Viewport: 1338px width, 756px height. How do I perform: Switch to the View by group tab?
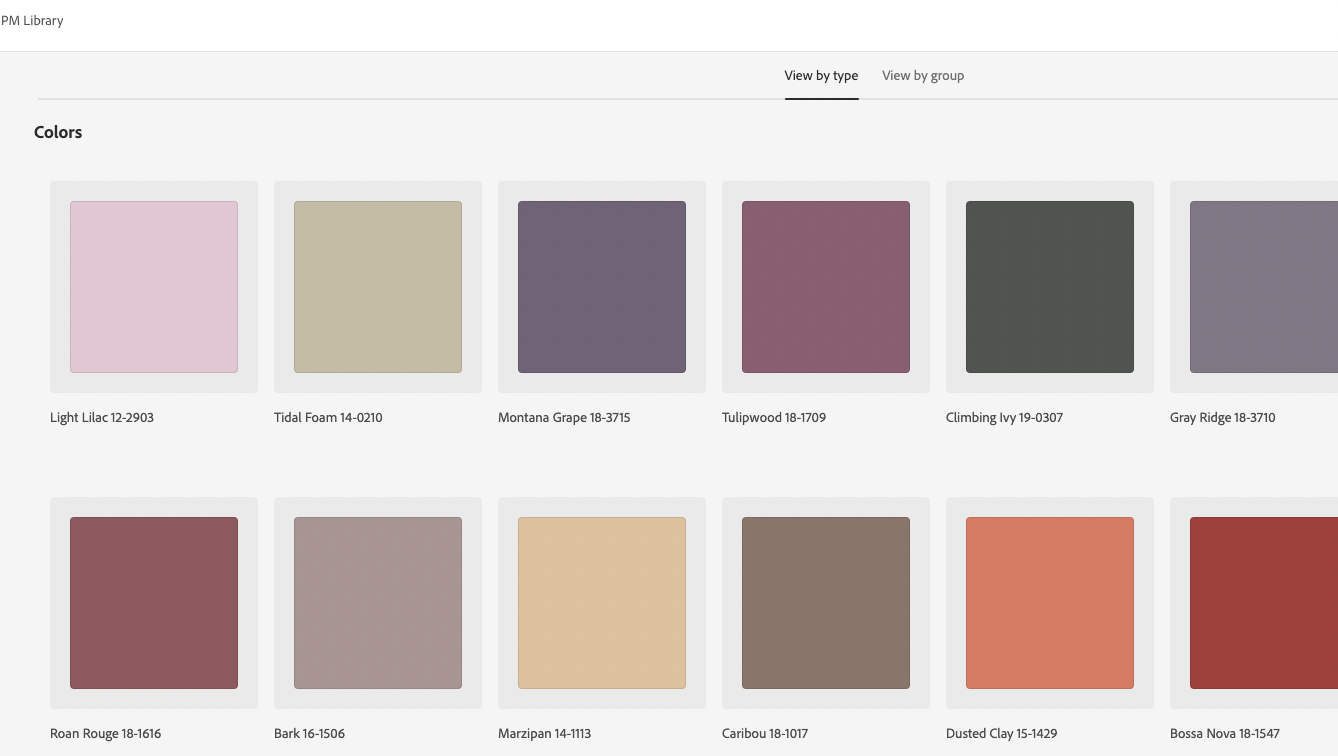(922, 75)
